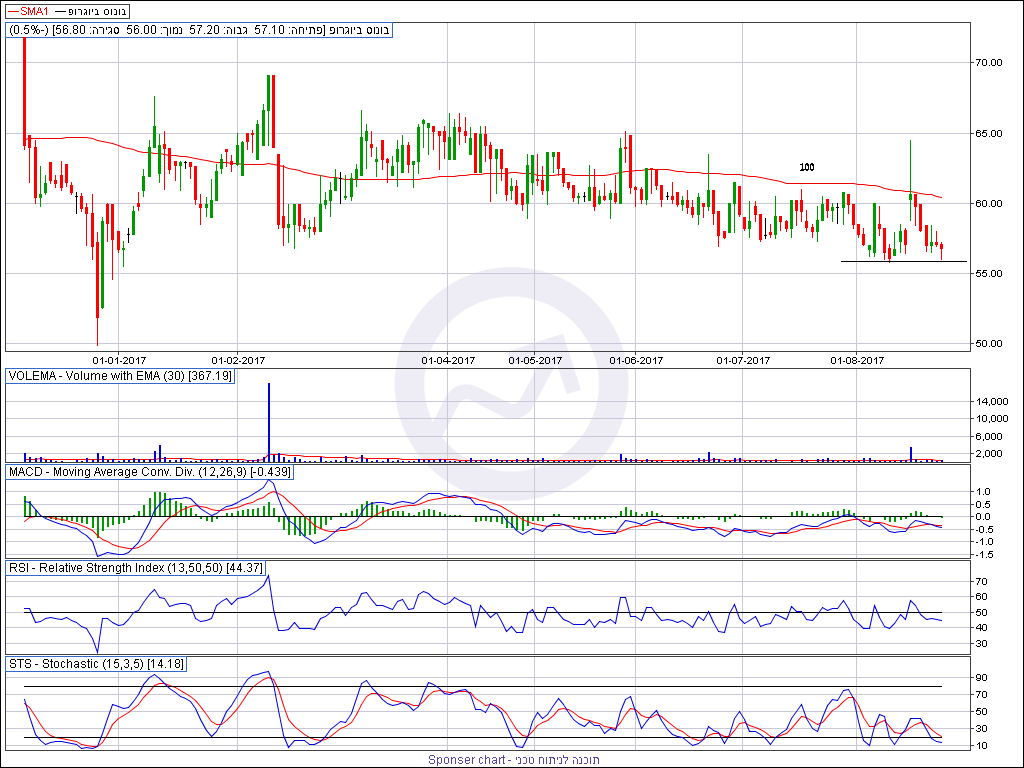Click the 01-06-2017 date marker
Image resolution: width=1024 pixels, height=768 pixels.
coord(636,359)
